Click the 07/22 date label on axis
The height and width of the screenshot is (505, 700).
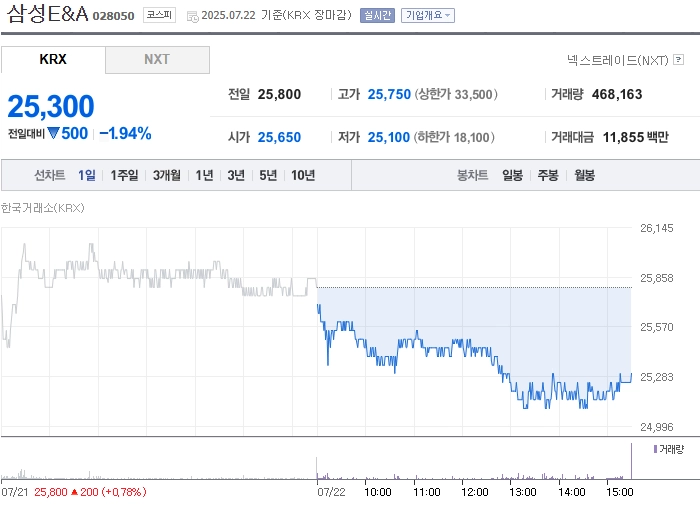point(331,492)
